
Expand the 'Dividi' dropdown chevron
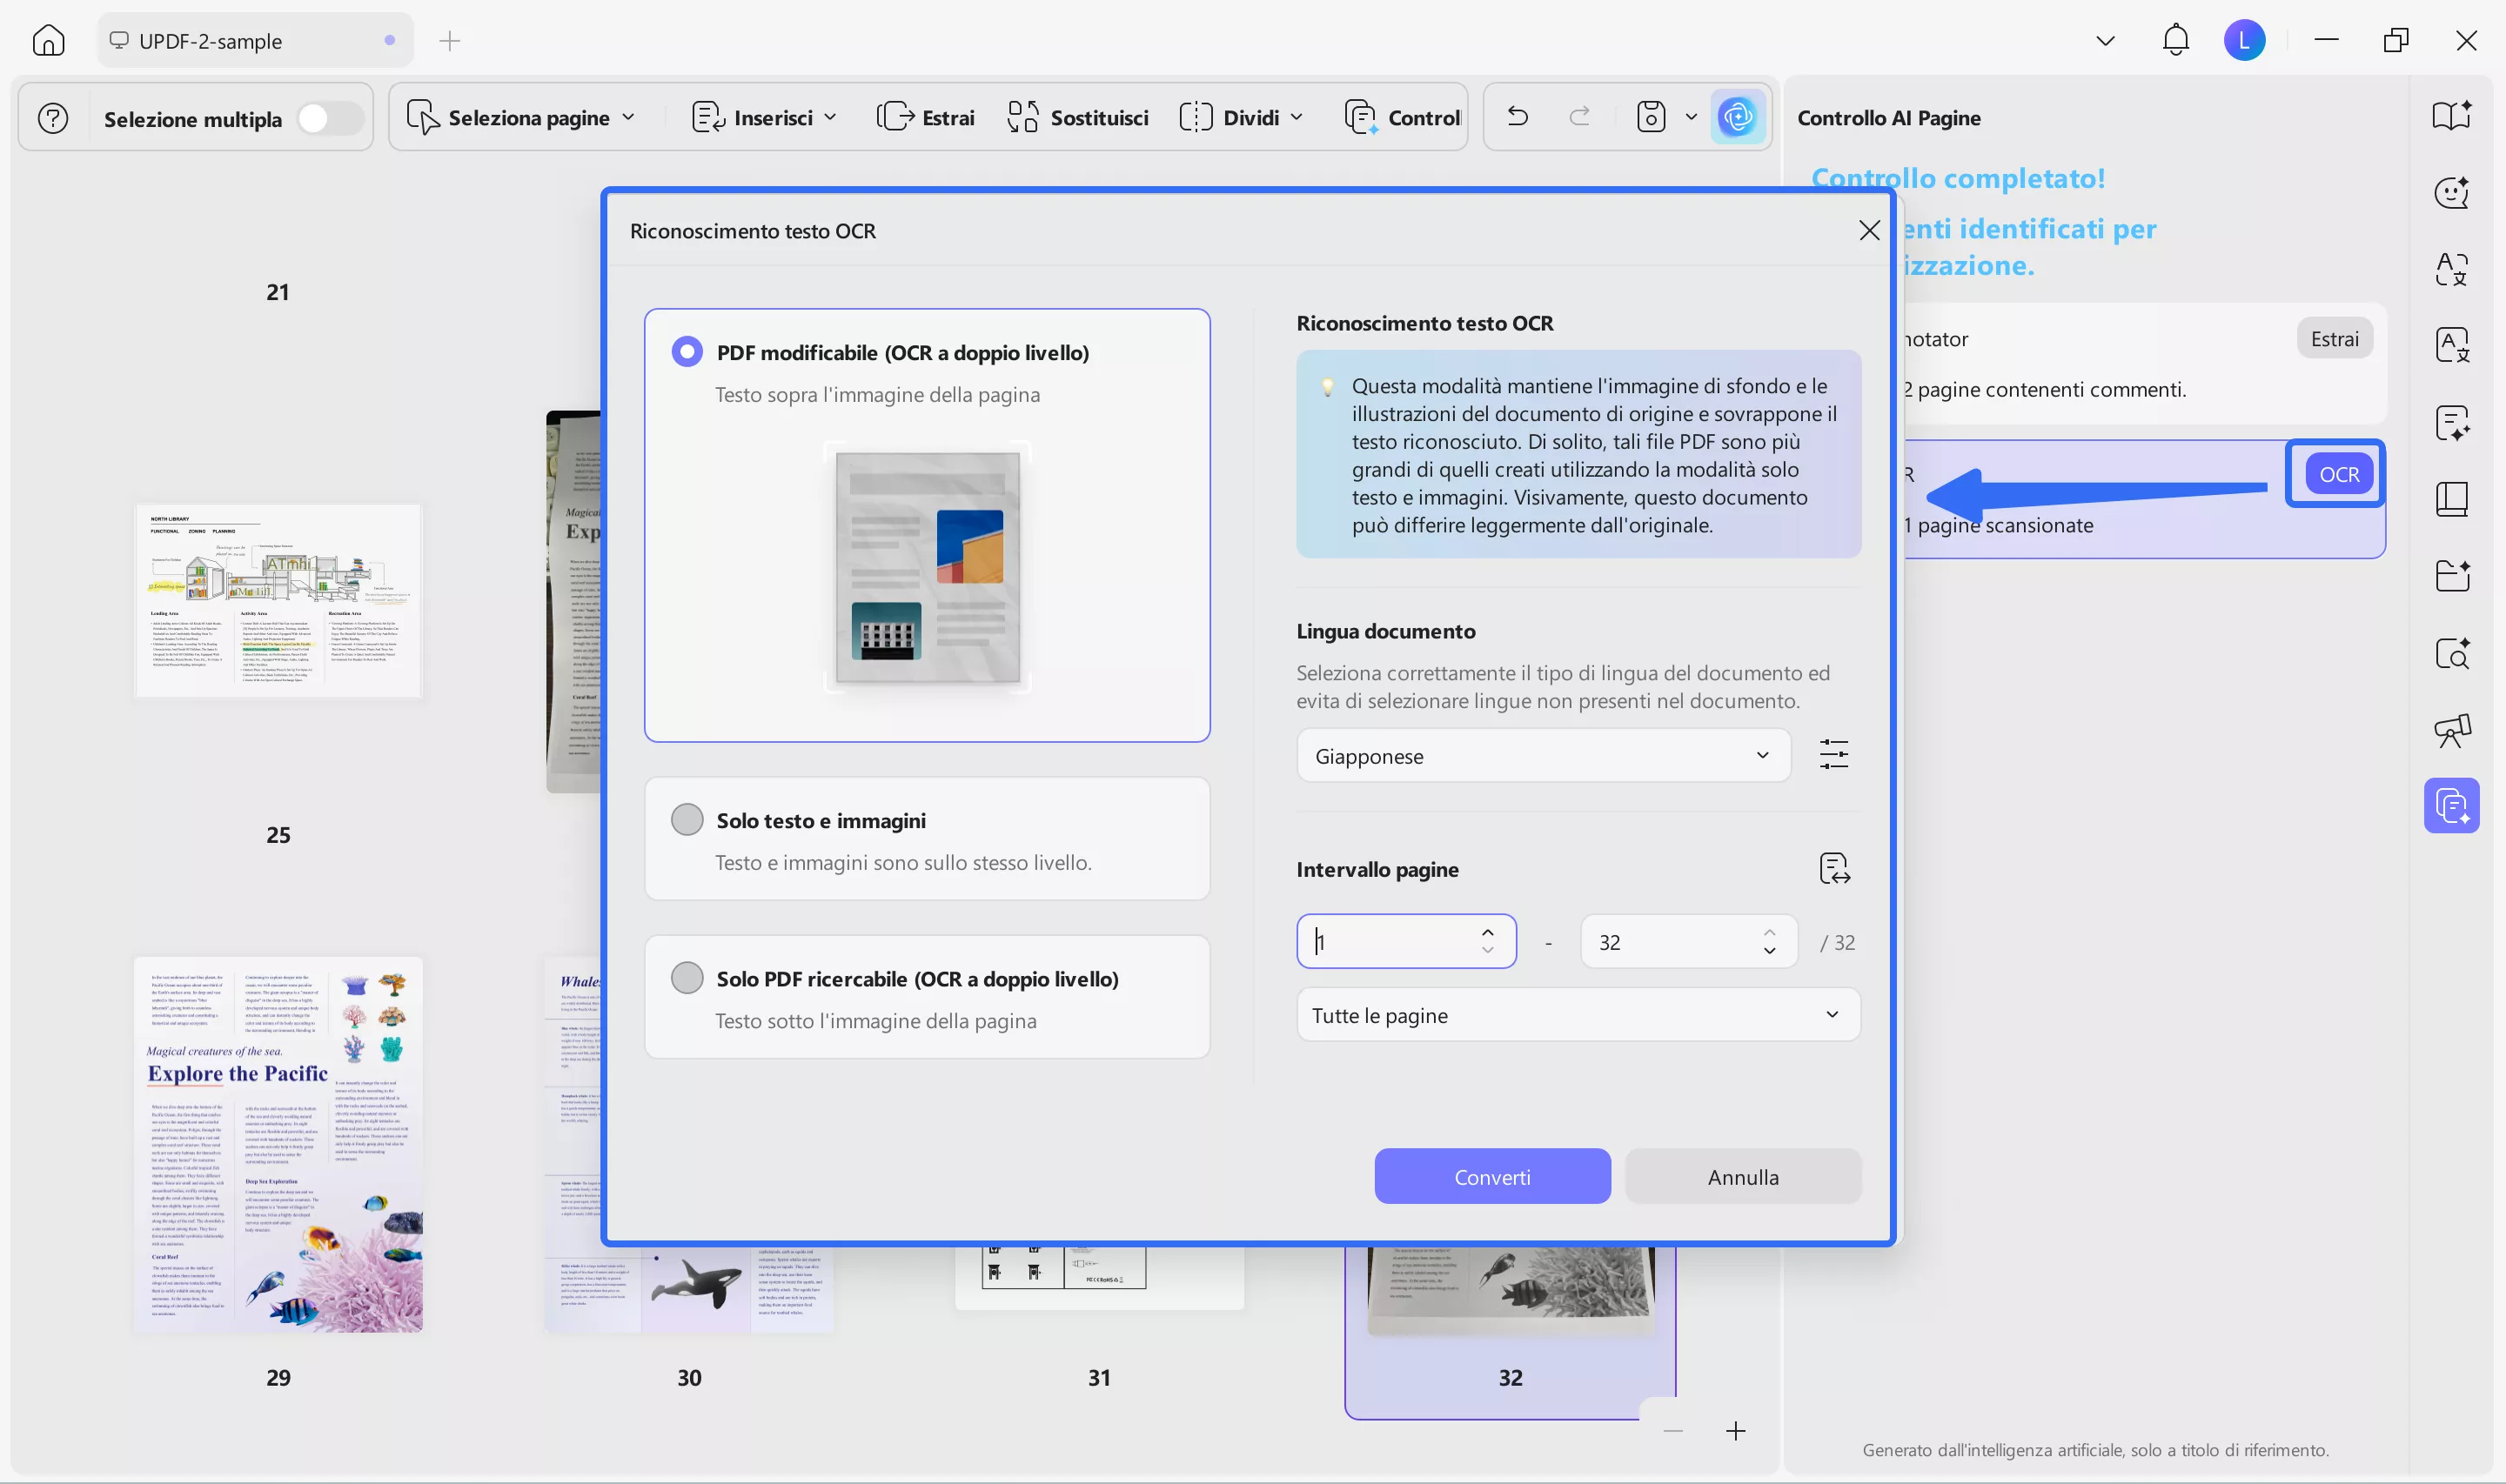point(1298,117)
